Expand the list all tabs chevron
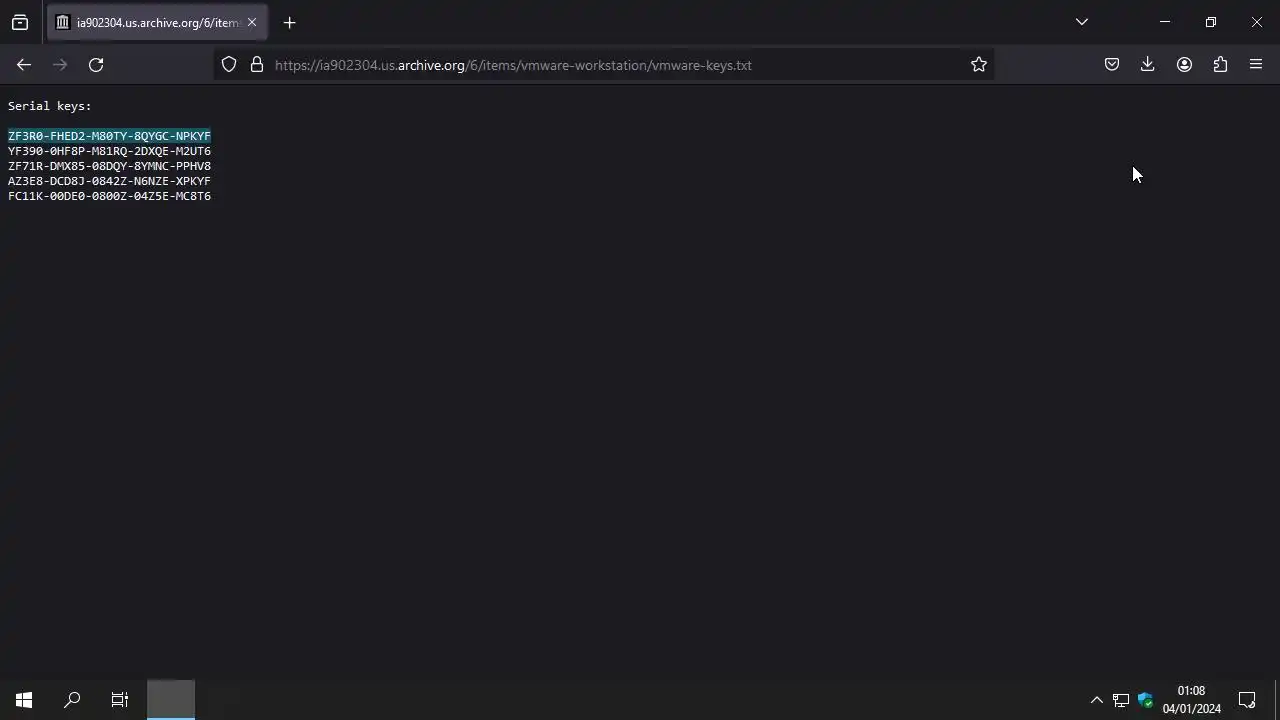This screenshot has height=720, width=1280. tap(1081, 22)
